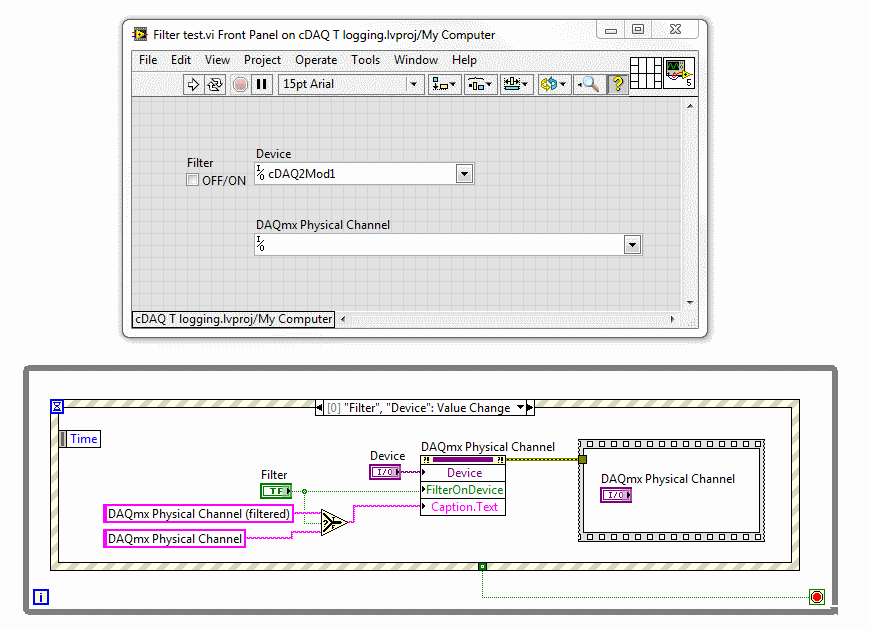Click the event timeout hourglass terminal
Viewport: 870px width, 630px height.
[x=57, y=406]
